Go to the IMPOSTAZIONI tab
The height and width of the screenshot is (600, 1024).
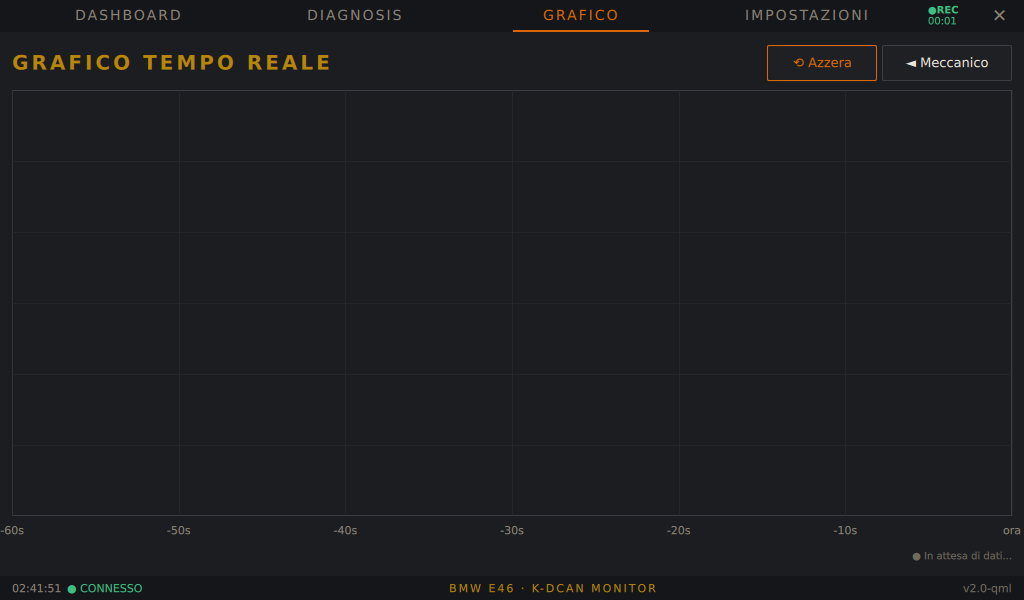[807, 15]
